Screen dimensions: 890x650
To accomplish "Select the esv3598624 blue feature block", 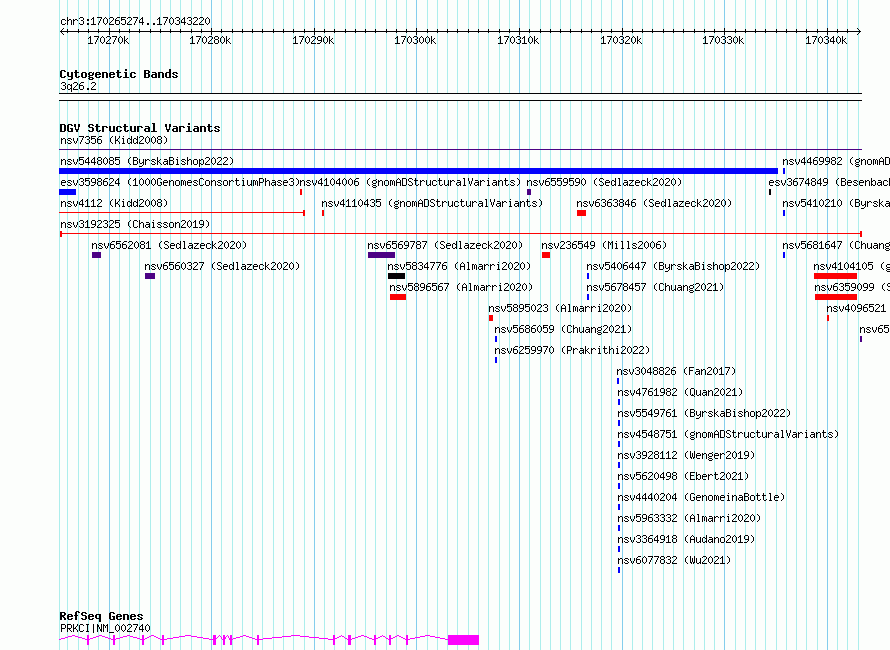I will click(x=68, y=192).
